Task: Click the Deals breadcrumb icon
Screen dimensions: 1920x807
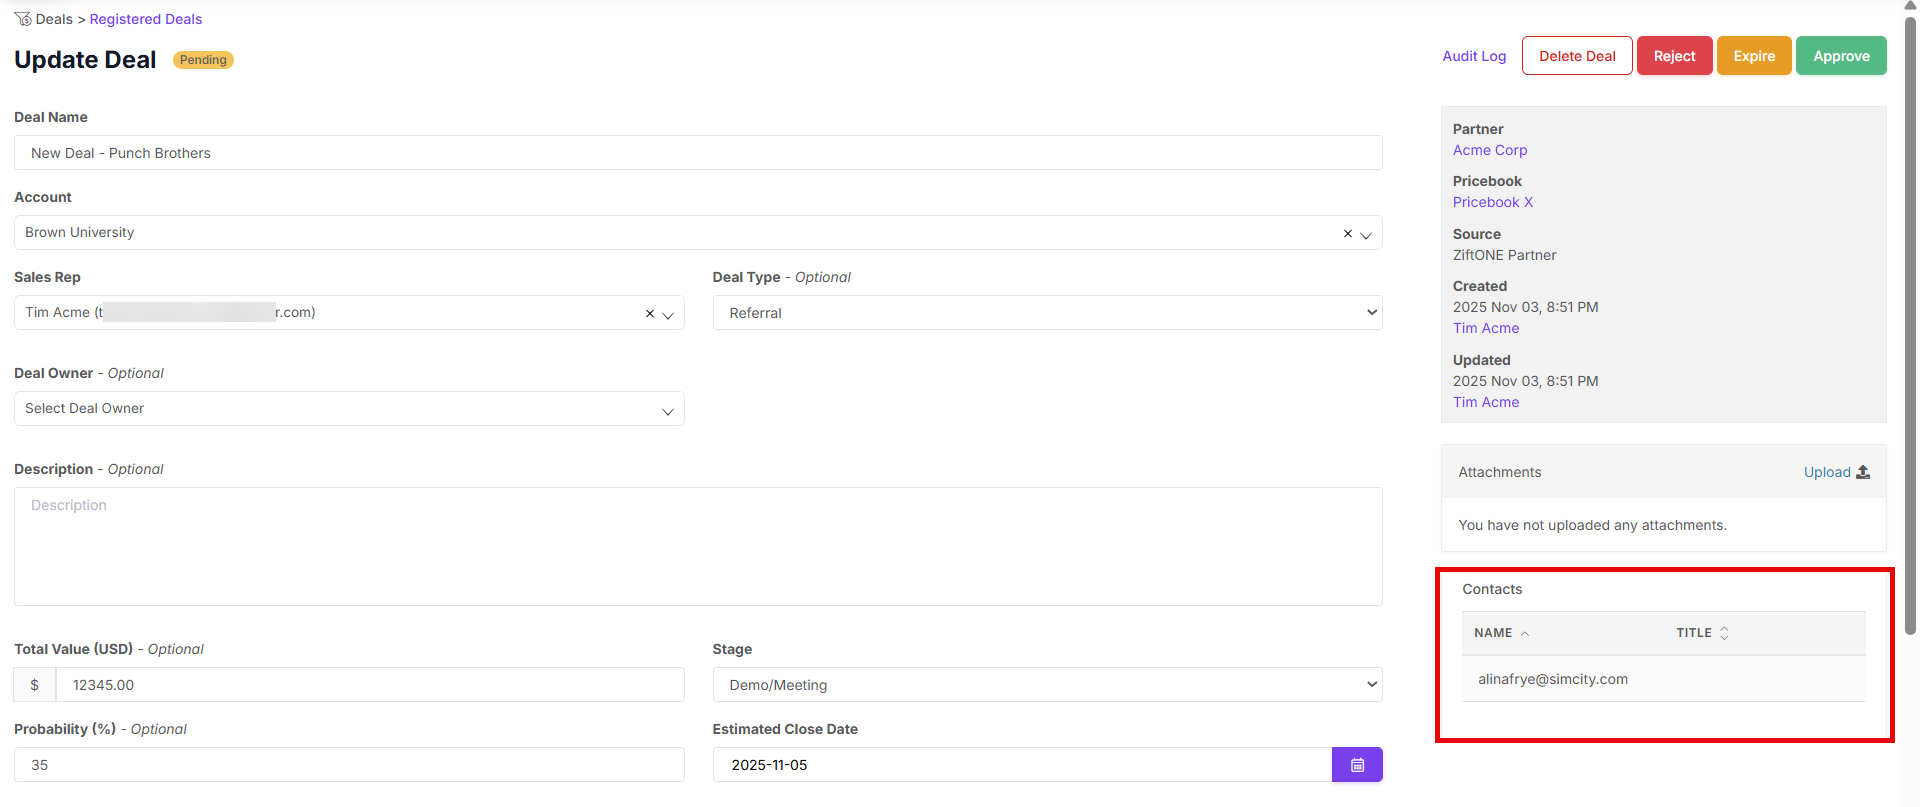Action: point(21,18)
